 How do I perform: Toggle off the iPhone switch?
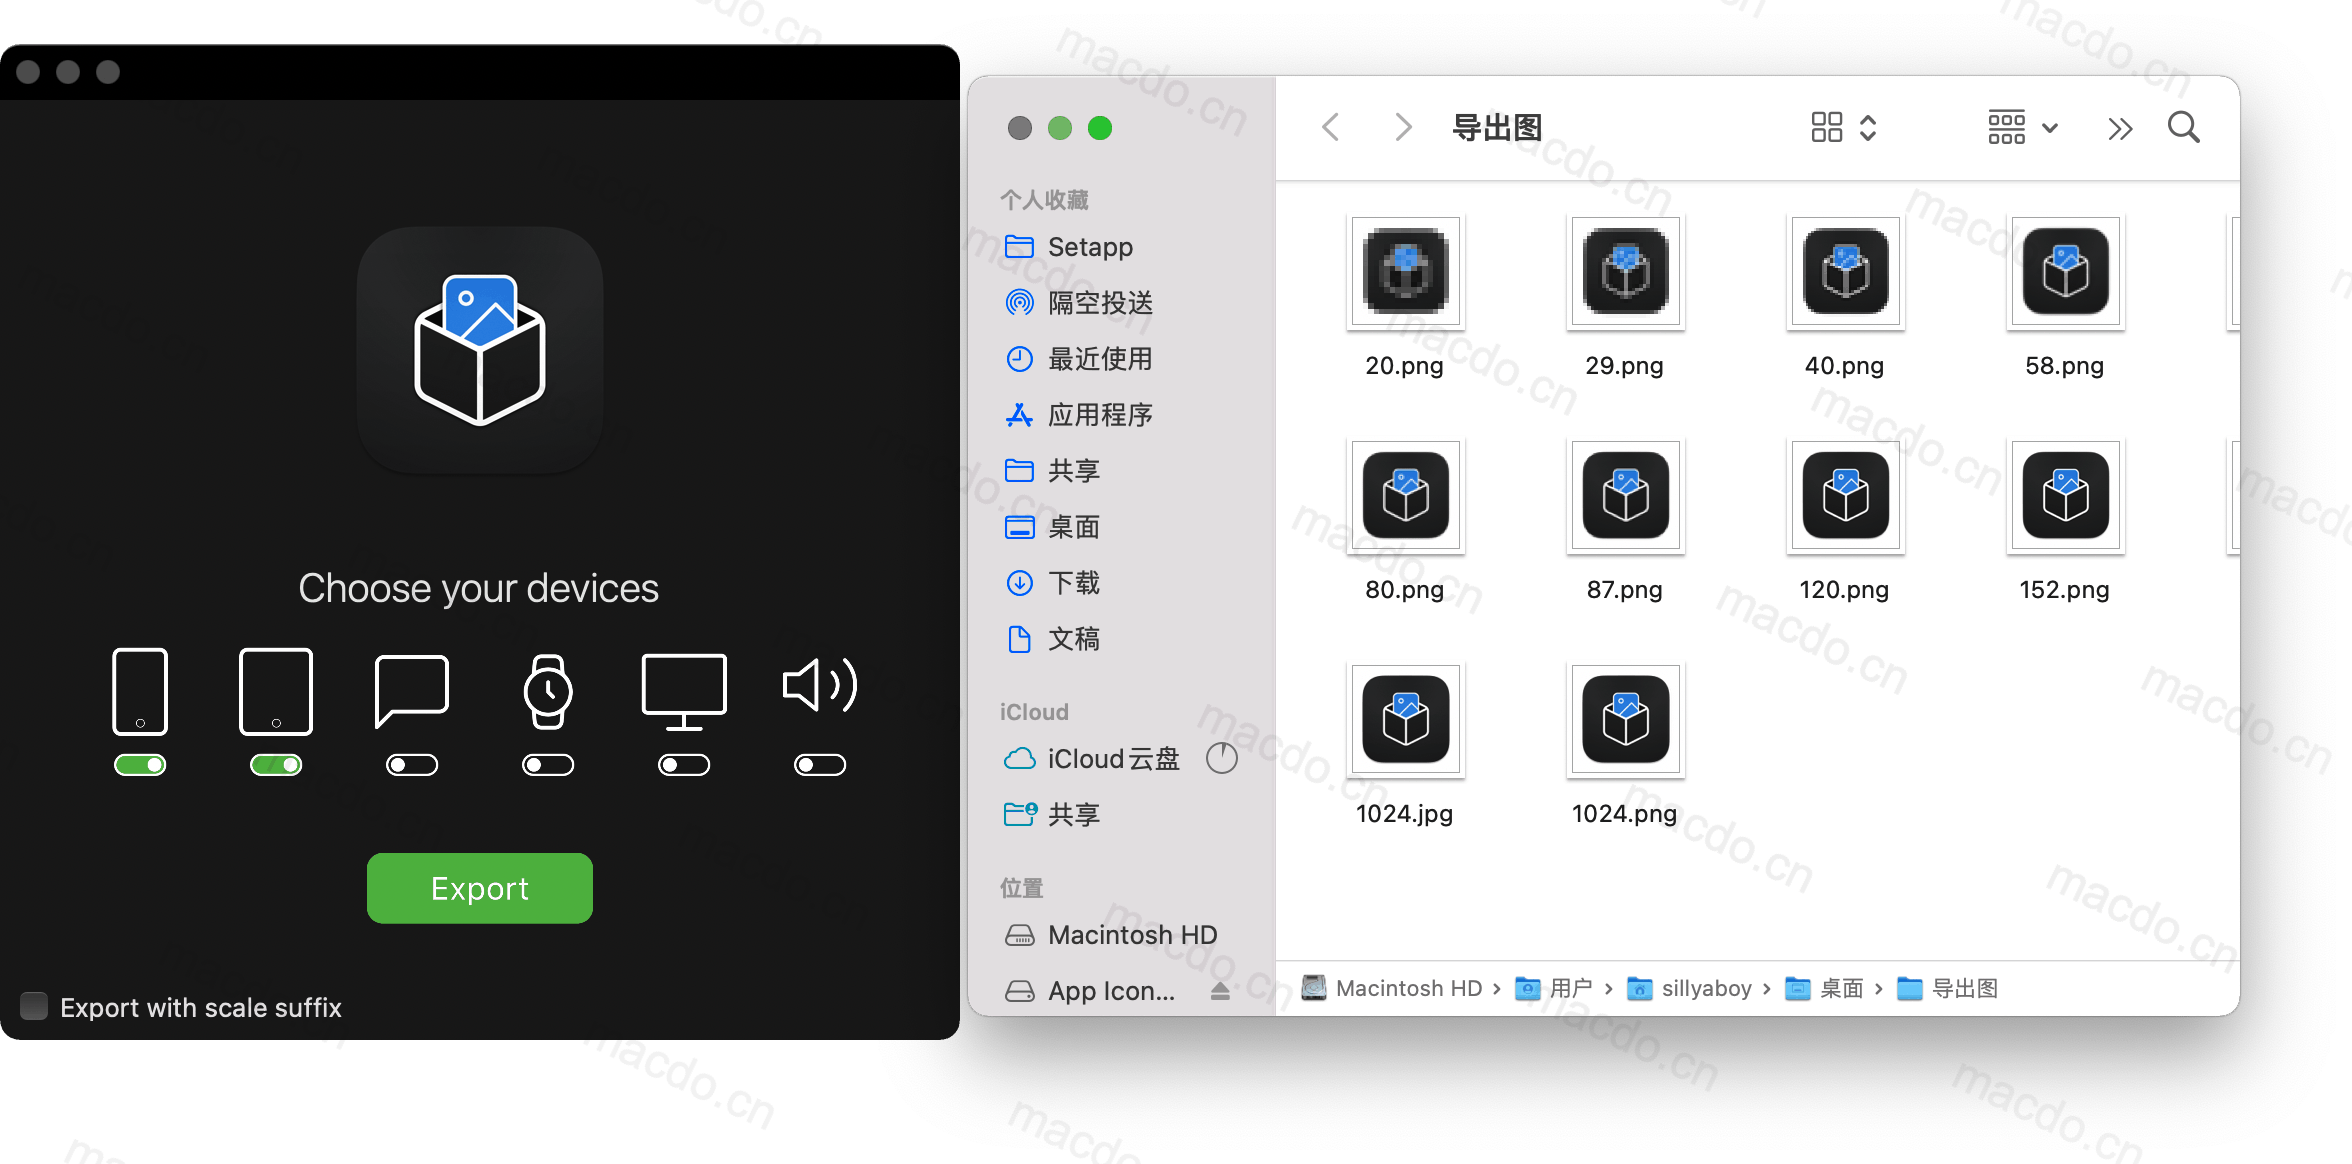pos(140,765)
